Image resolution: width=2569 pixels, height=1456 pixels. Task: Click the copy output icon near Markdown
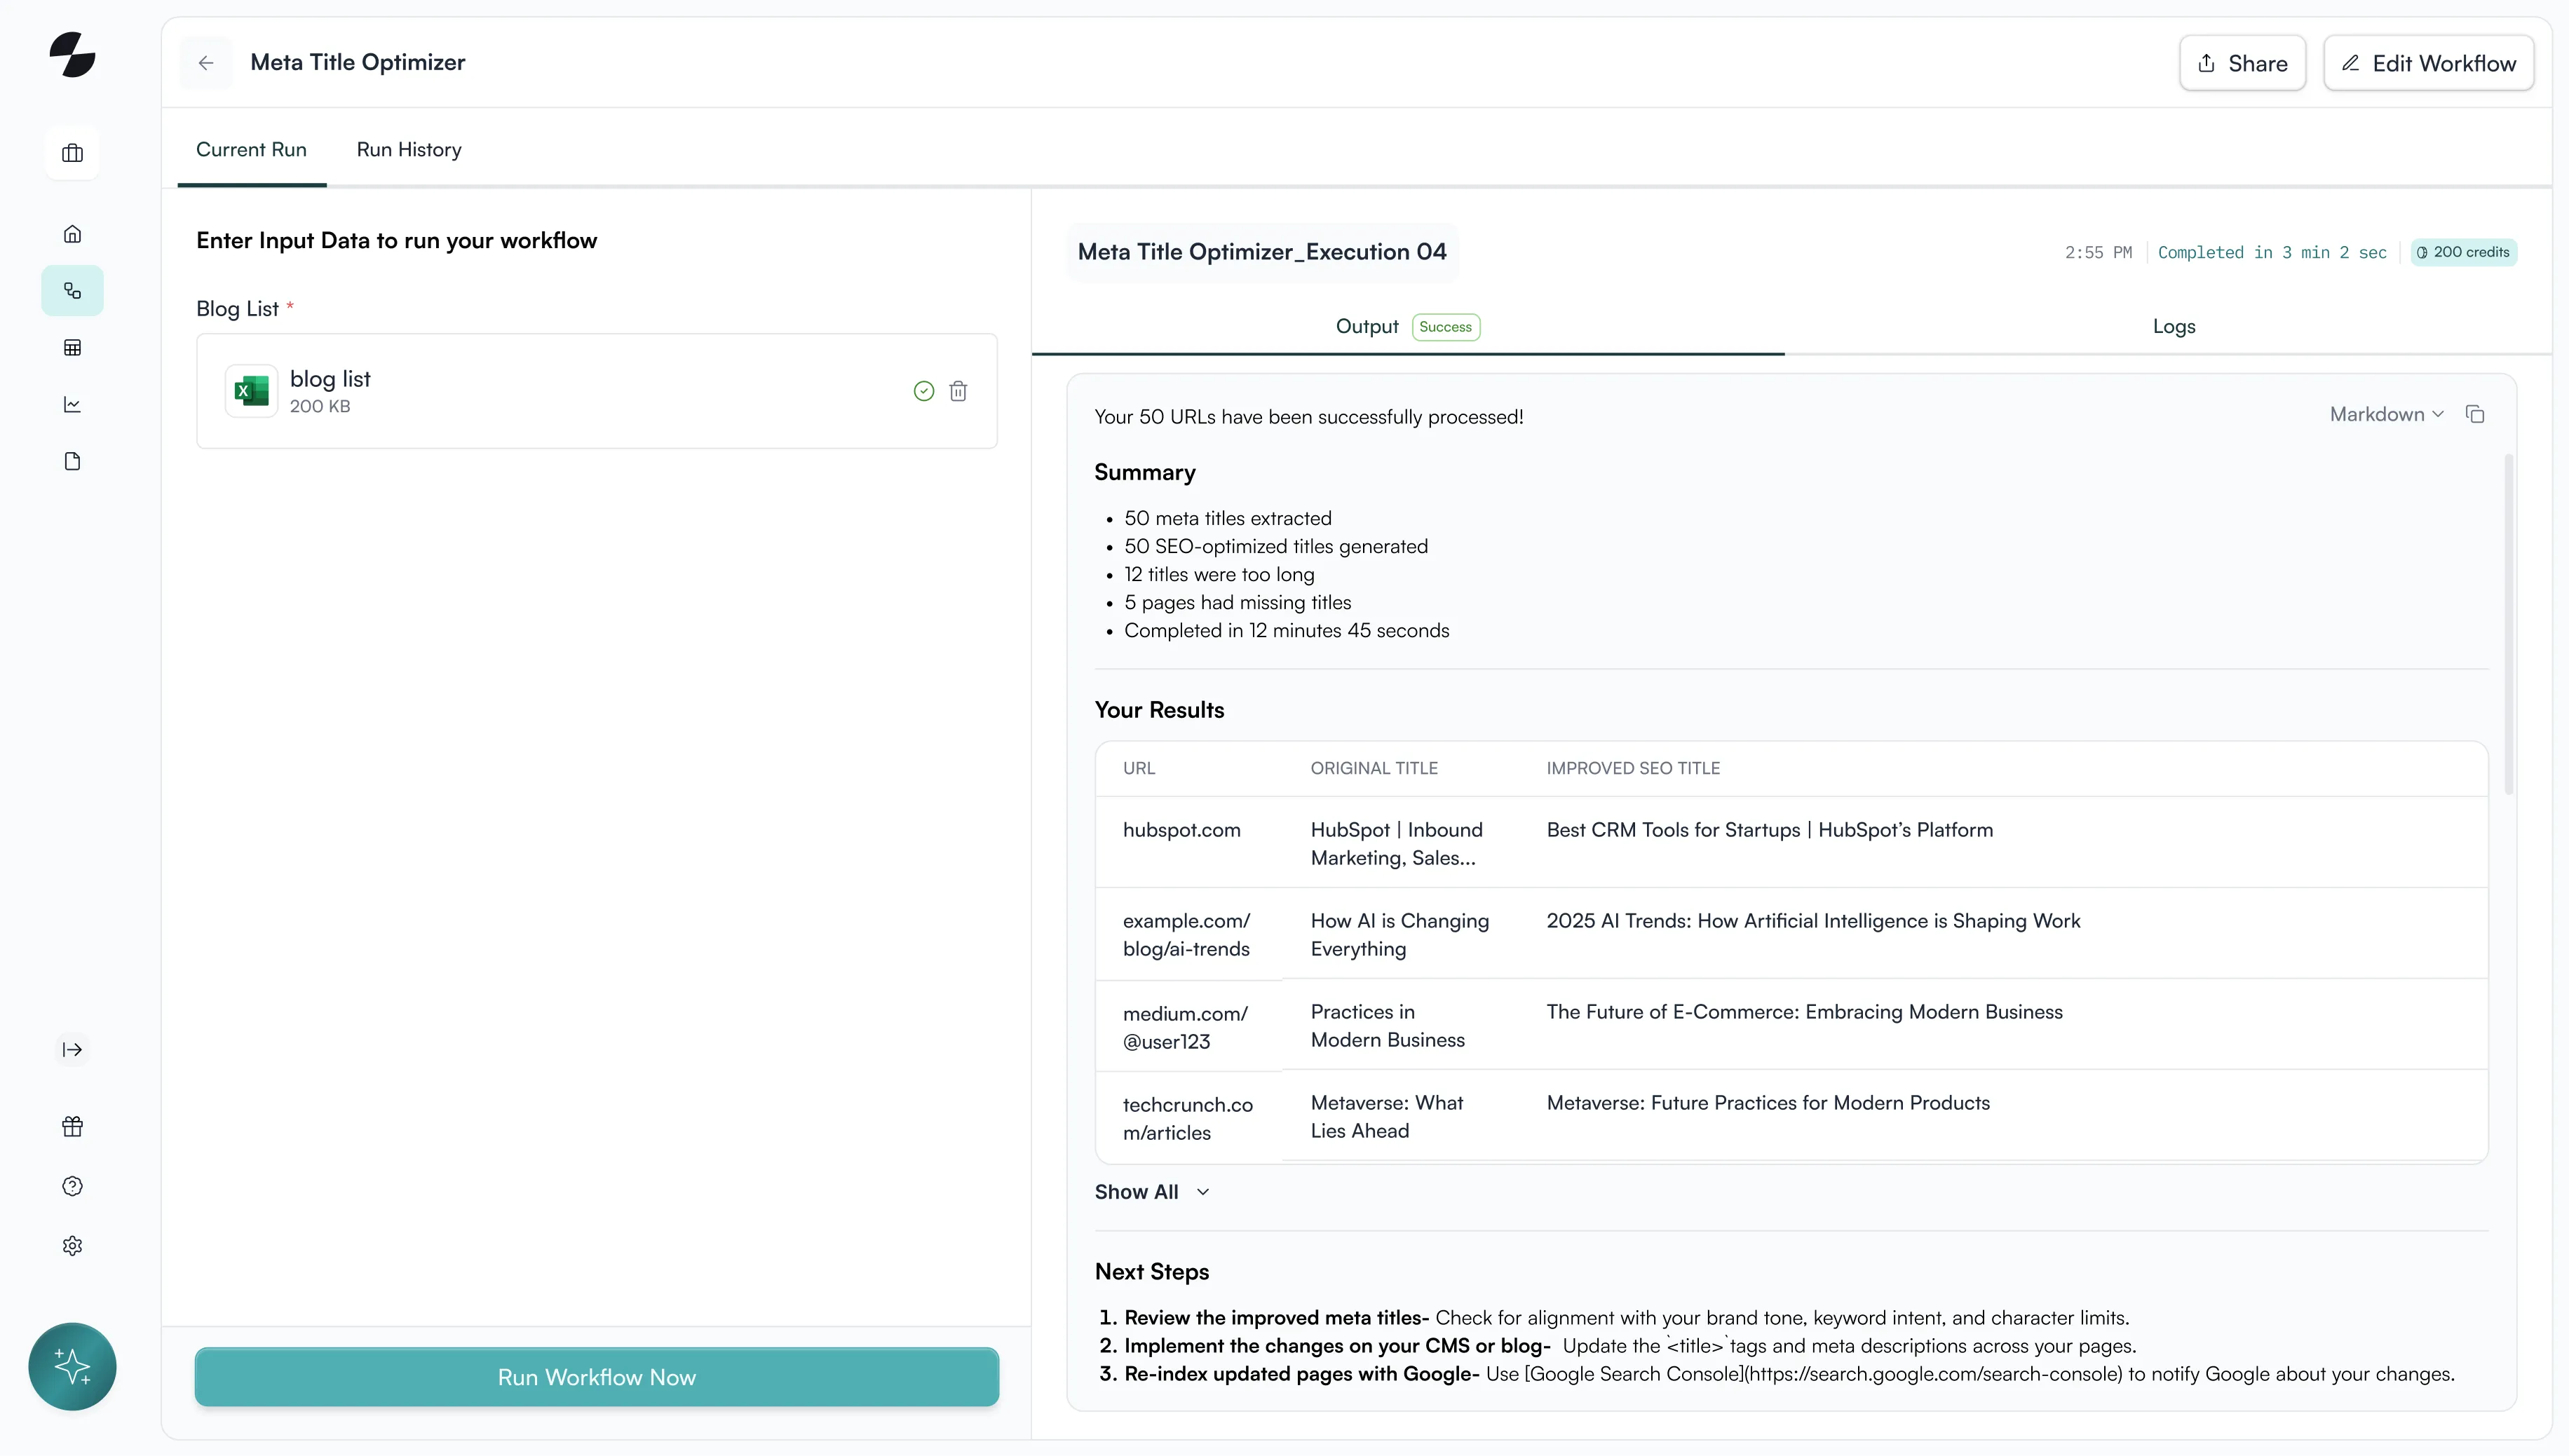2476,413
